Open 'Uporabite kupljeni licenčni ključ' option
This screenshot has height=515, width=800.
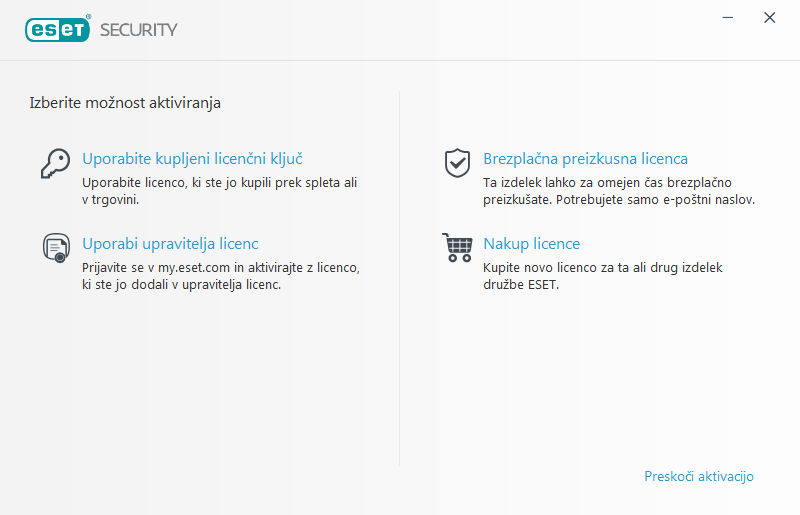coord(192,159)
